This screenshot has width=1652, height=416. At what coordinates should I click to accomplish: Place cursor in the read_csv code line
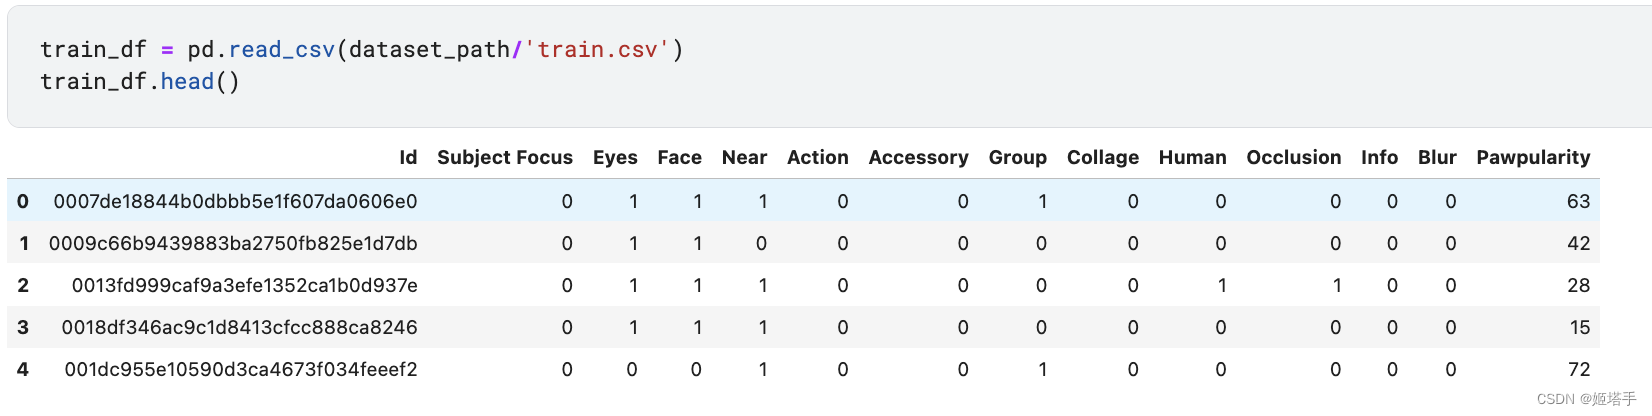click(361, 50)
